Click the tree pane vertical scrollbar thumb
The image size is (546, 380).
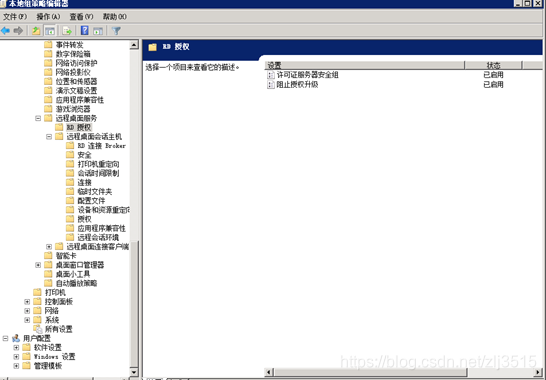click(x=134, y=304)
